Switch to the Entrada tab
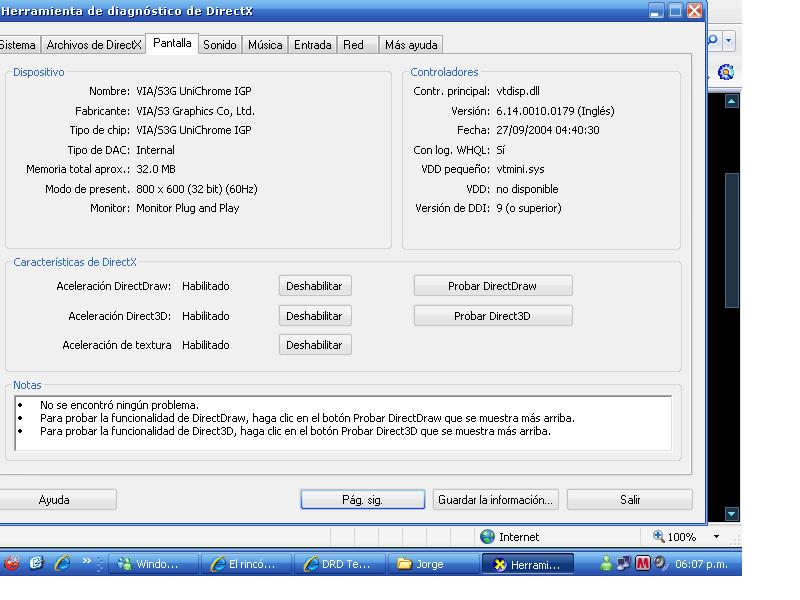 coord(312,45)
